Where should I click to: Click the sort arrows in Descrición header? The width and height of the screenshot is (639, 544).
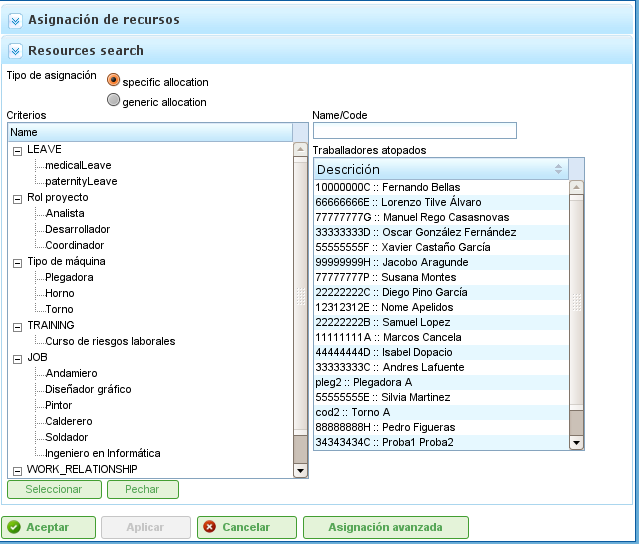[558, 169]
